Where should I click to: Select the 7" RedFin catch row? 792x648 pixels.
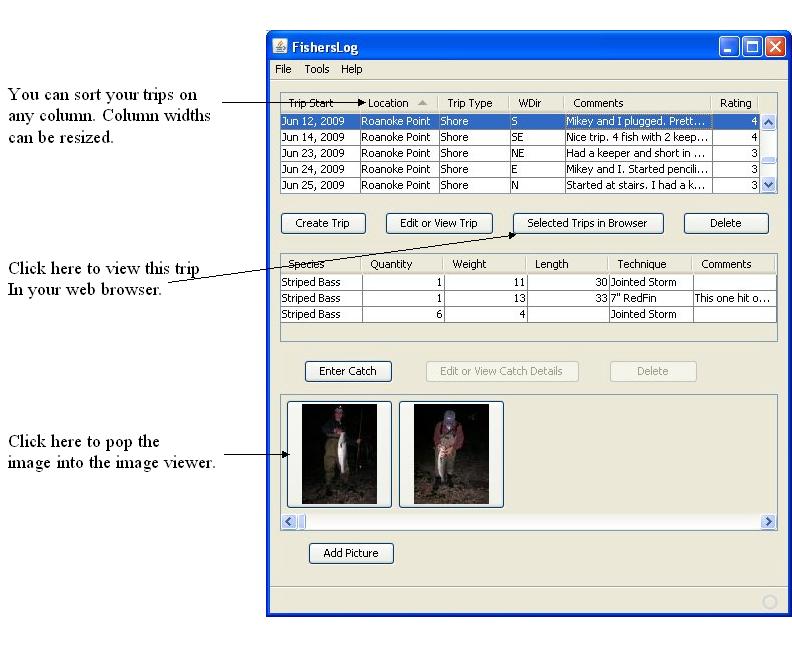[650, 298]
